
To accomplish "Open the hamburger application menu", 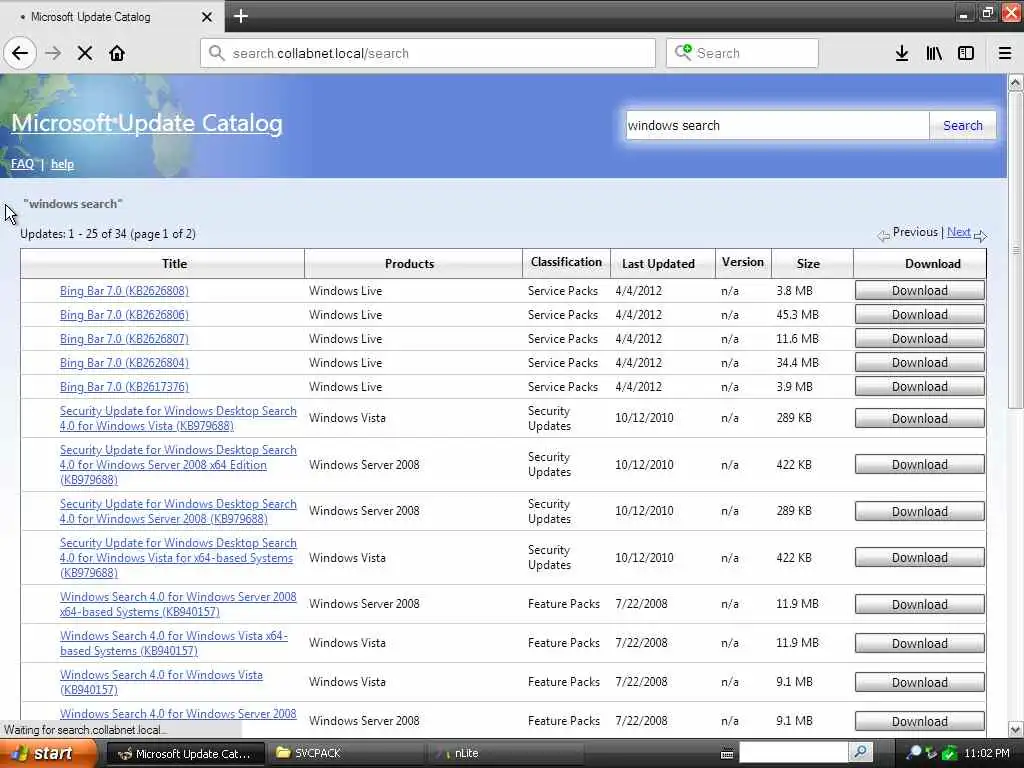I will [x=1005, y=53].
